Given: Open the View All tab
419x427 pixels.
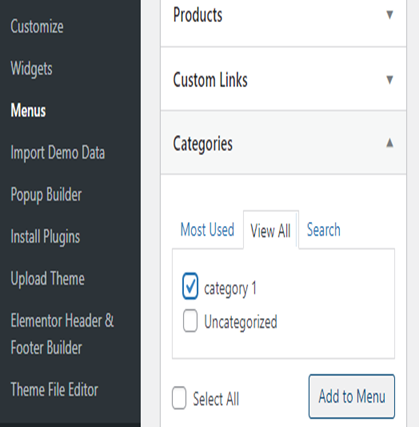Looking at the screenshot, I should pyautogui.click(x=270, y=230).
